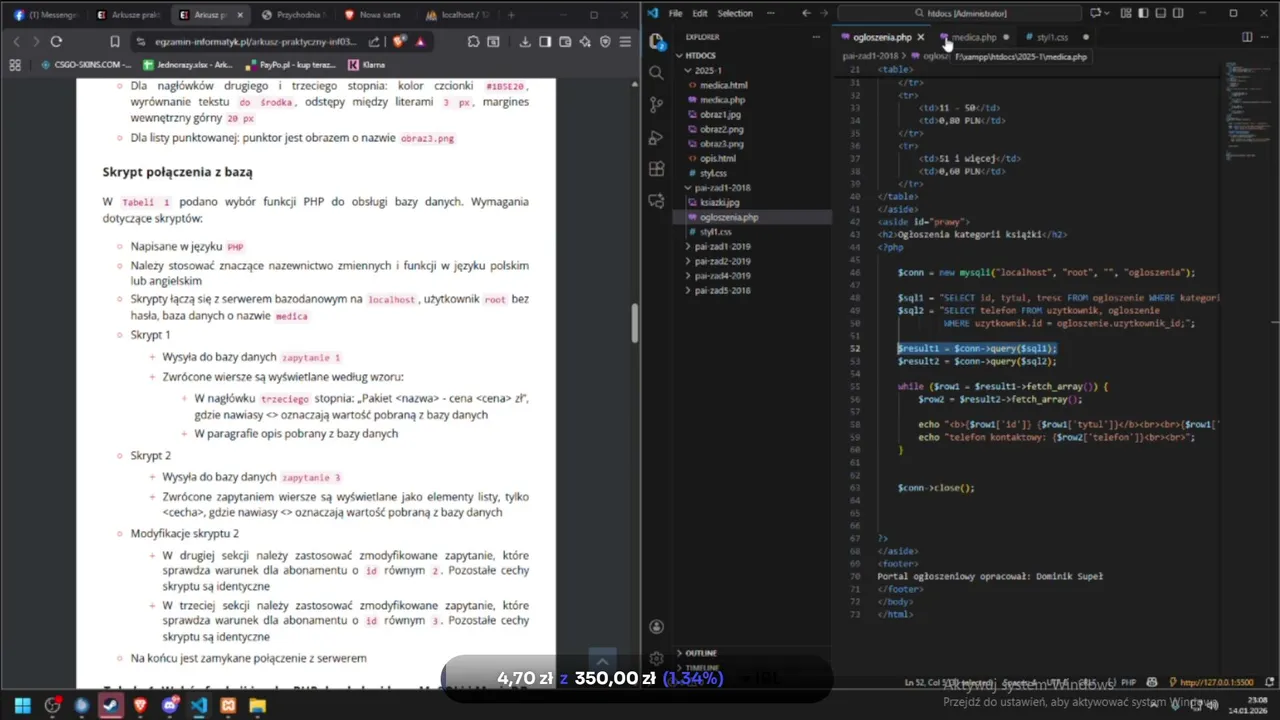Screen dimensions: 1280x720
Task: Open the Accounts icon in VS Code activity bar
Action: (x=656, y=627)
